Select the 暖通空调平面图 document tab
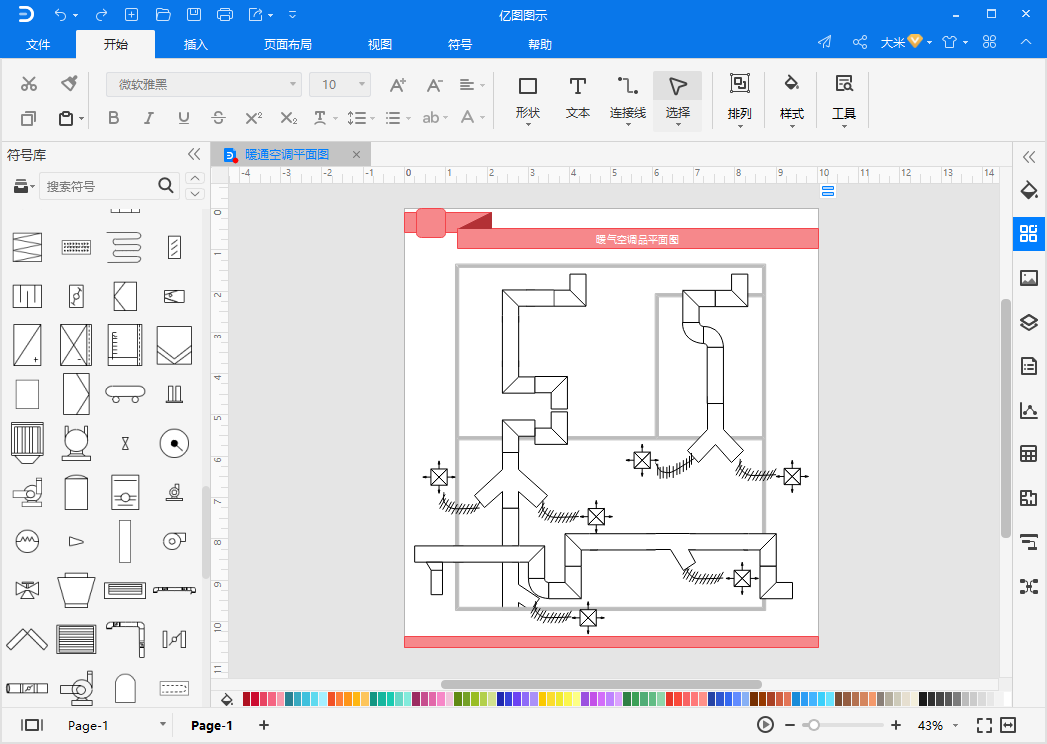The width and height of the screenshot is (1047, 744). click(x=287, y=155)
